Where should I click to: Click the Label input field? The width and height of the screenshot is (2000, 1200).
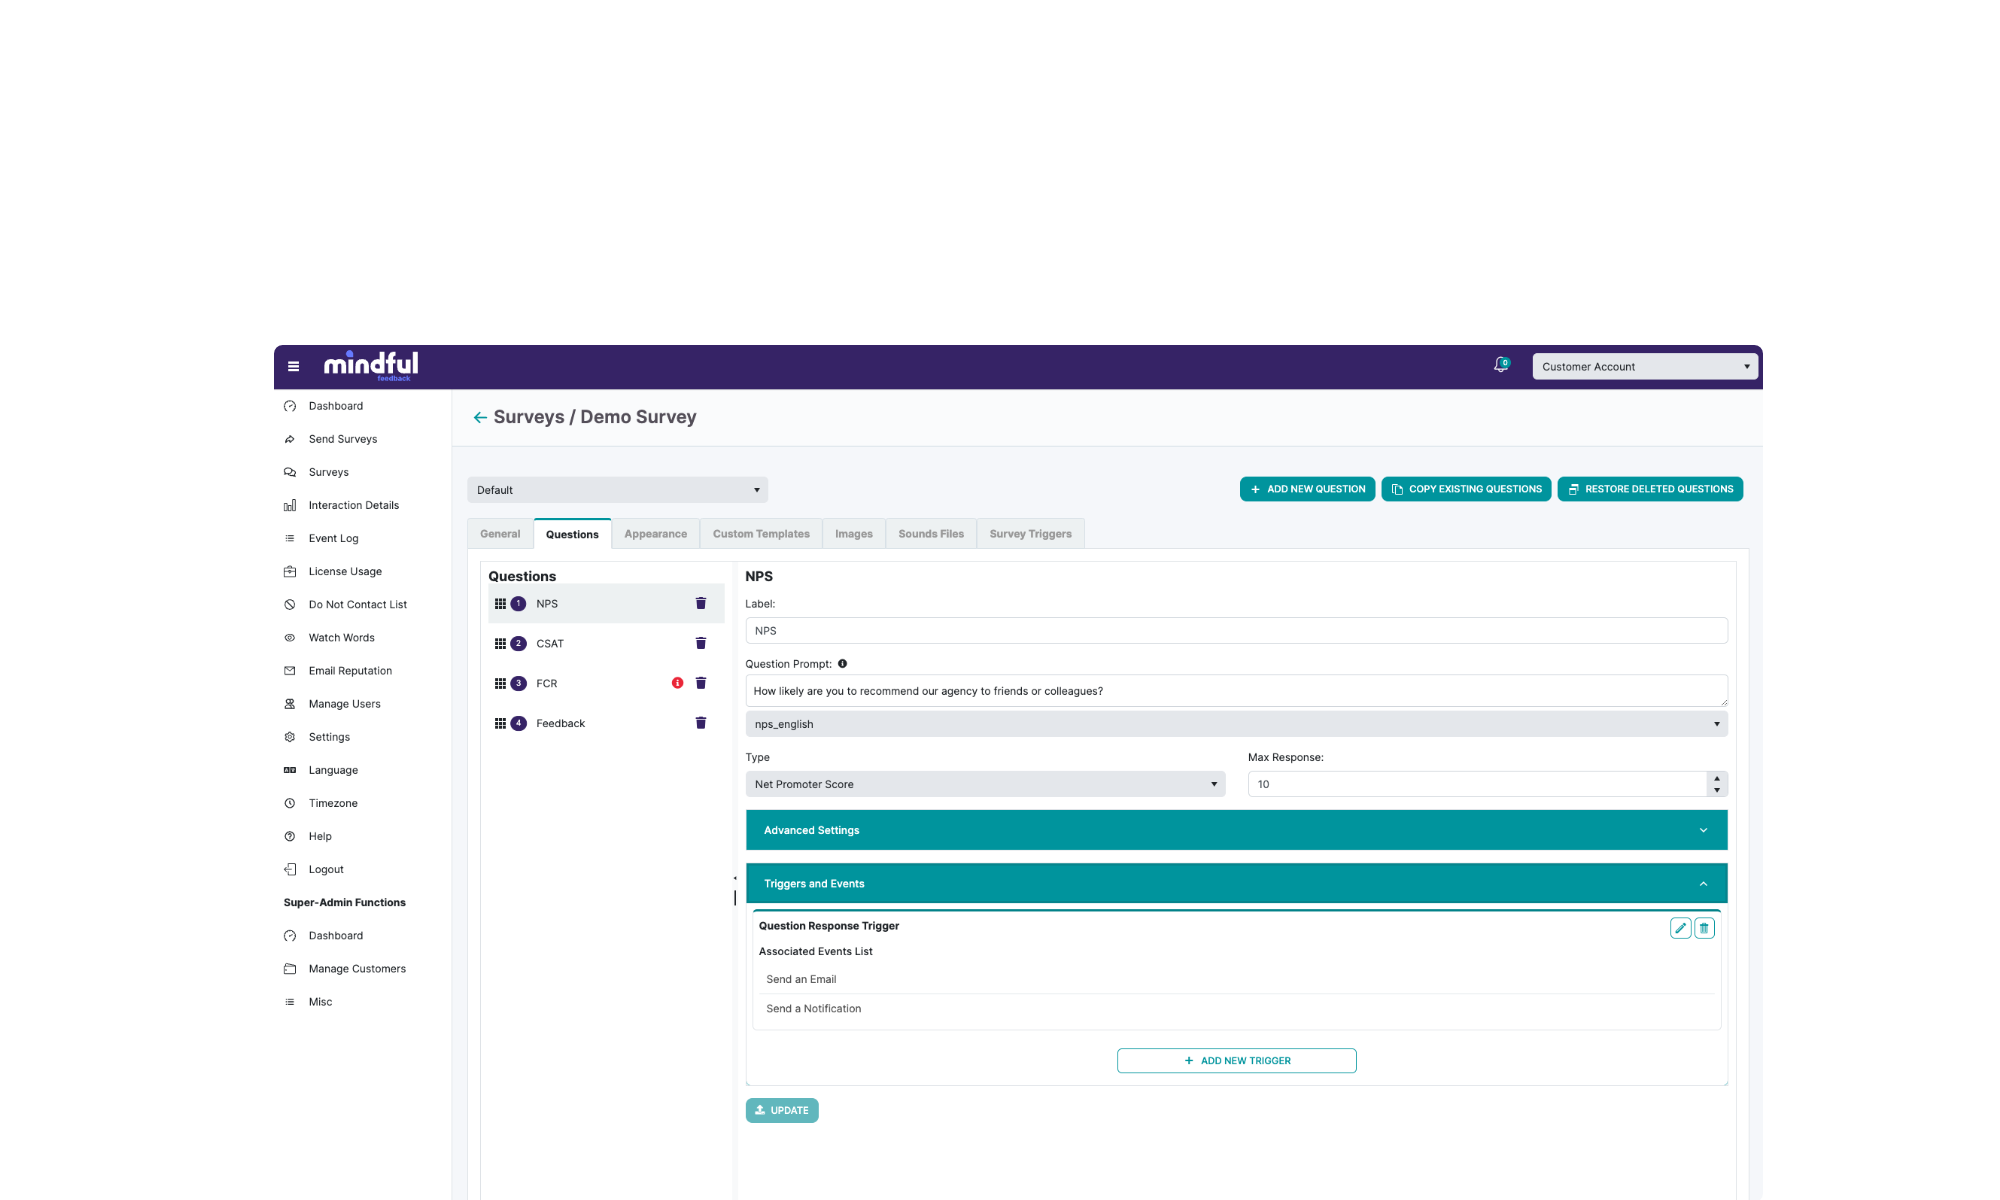pyautogui.click(x=1236, y=631)
